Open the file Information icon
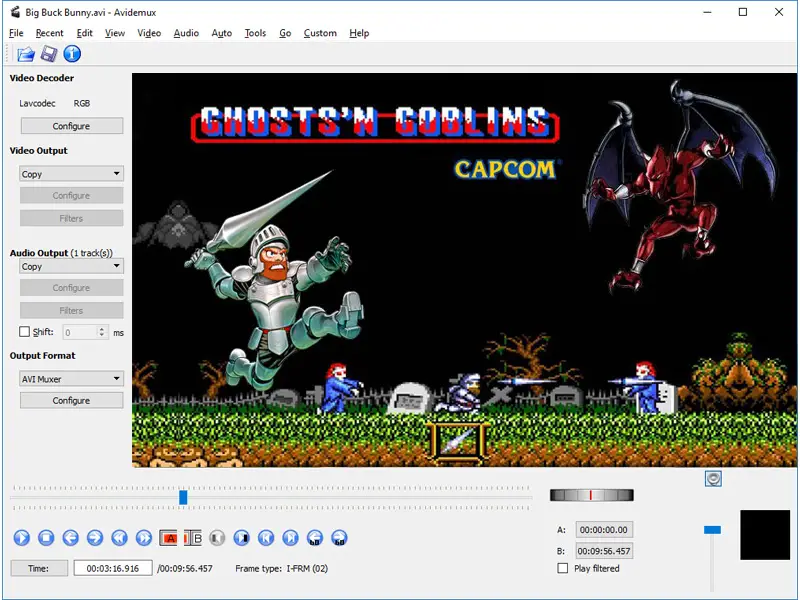 click(72, 54)
